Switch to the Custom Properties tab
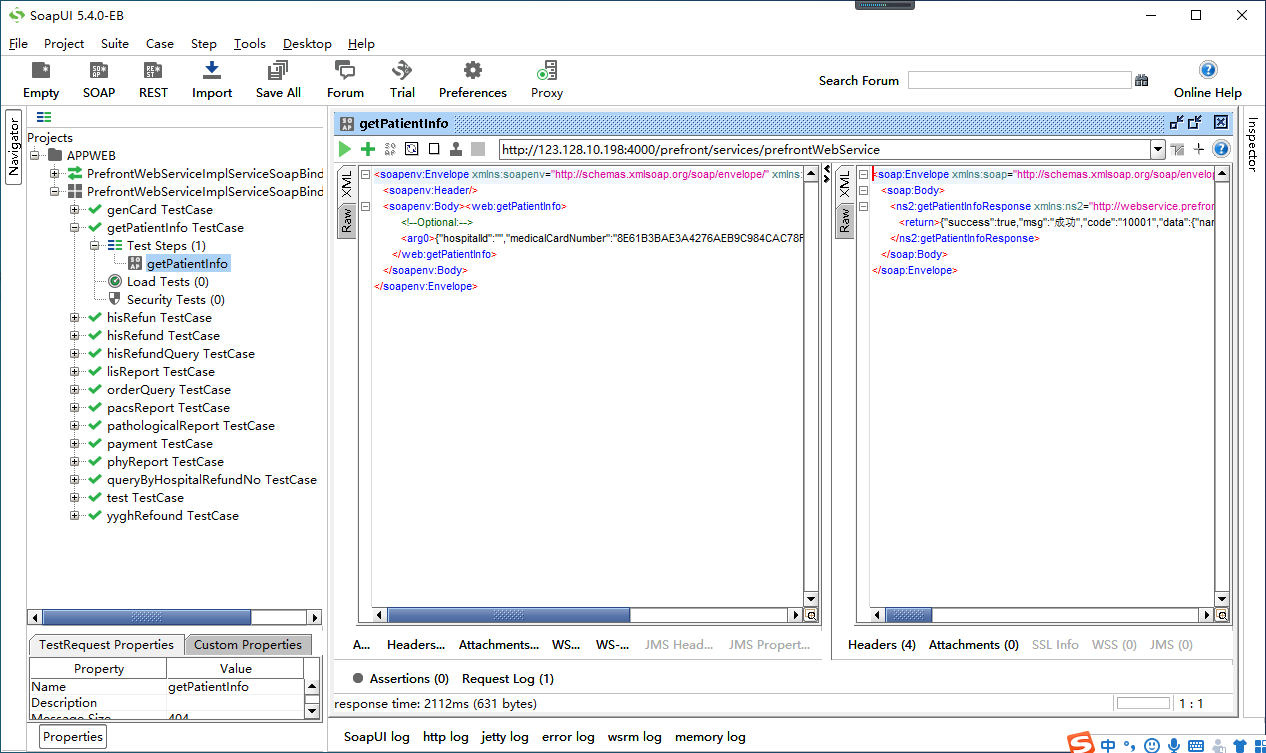This screenshot has height=753, width=1266. point(247,644)
